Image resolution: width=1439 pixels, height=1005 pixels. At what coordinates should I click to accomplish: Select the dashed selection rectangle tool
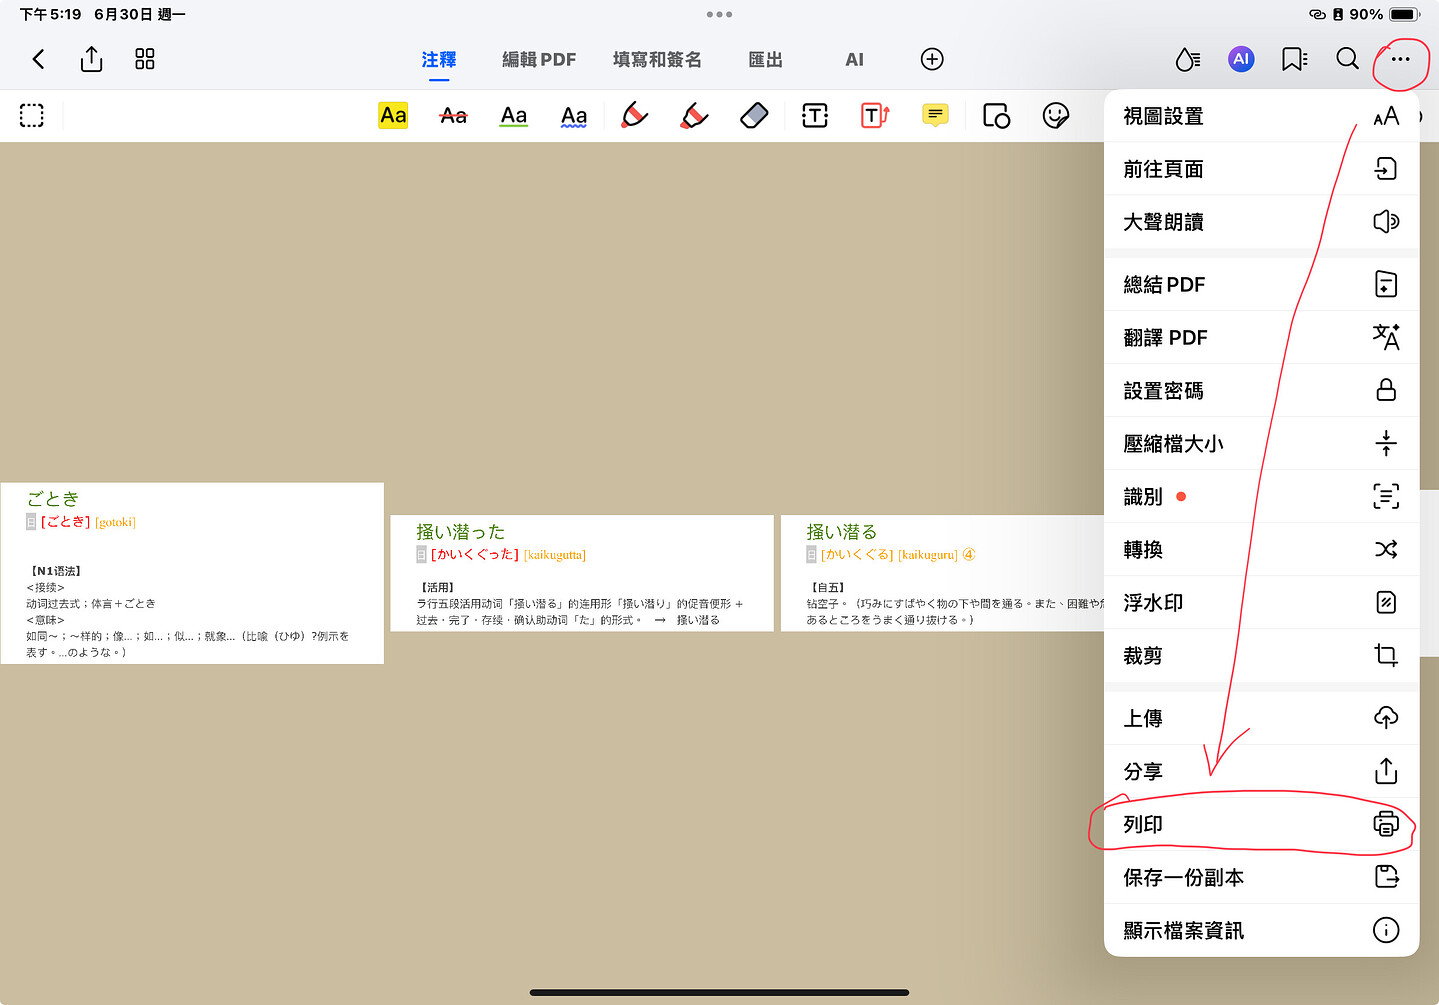[x=32, y=116]
